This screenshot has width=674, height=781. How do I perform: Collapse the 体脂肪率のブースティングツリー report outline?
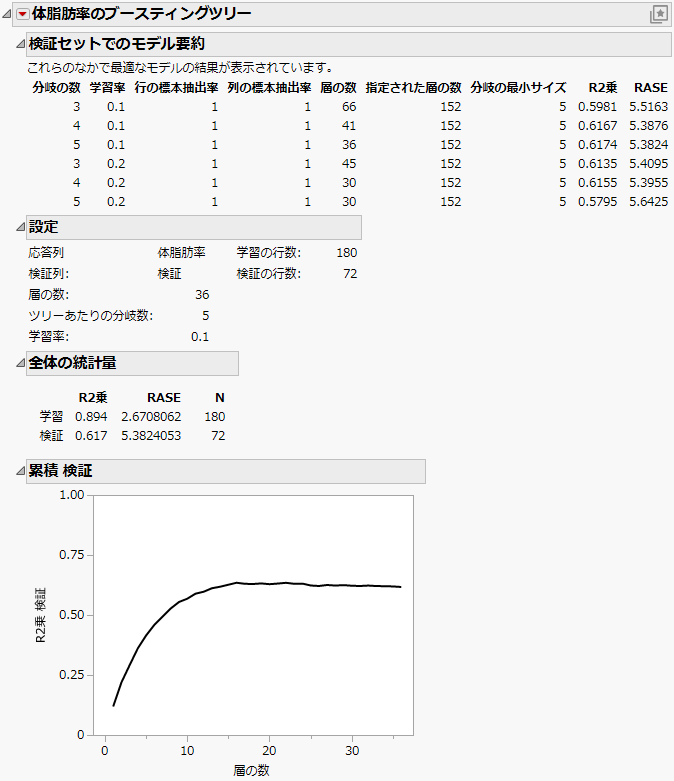(x=6, y=14)
